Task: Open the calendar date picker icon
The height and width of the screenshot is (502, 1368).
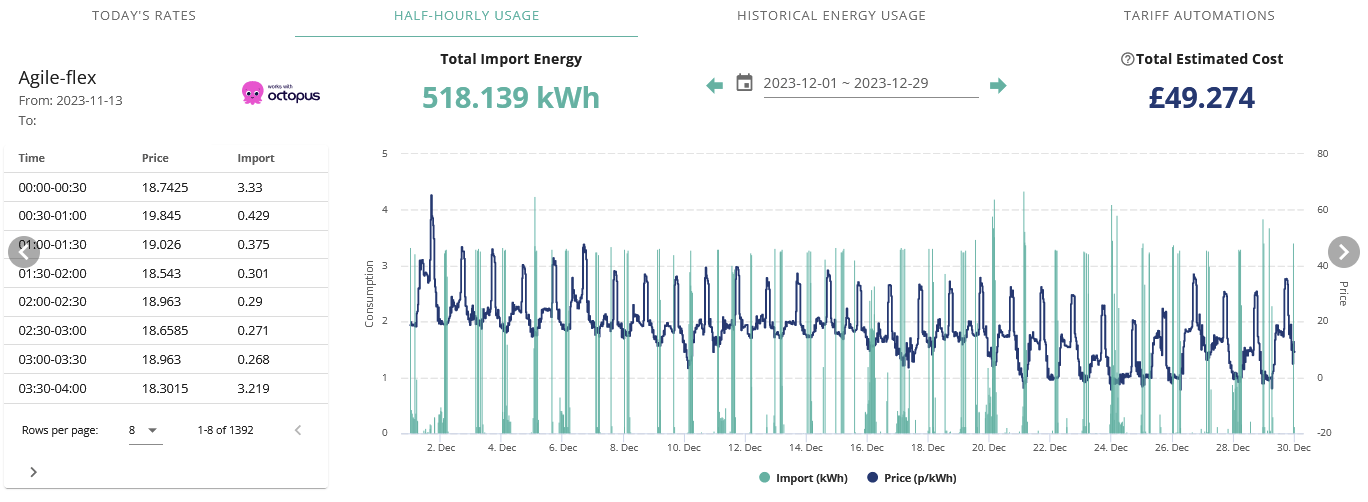Action: coord(744,83)
